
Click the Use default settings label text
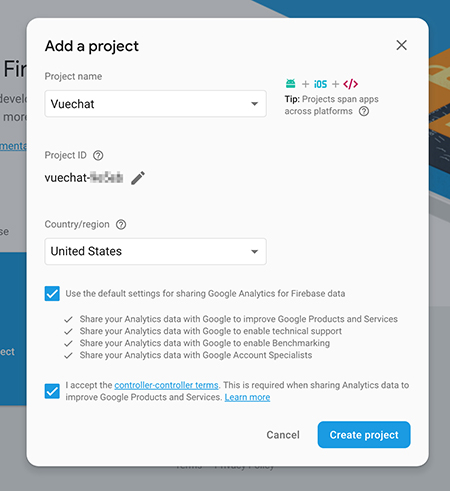[x=205, y=294]
